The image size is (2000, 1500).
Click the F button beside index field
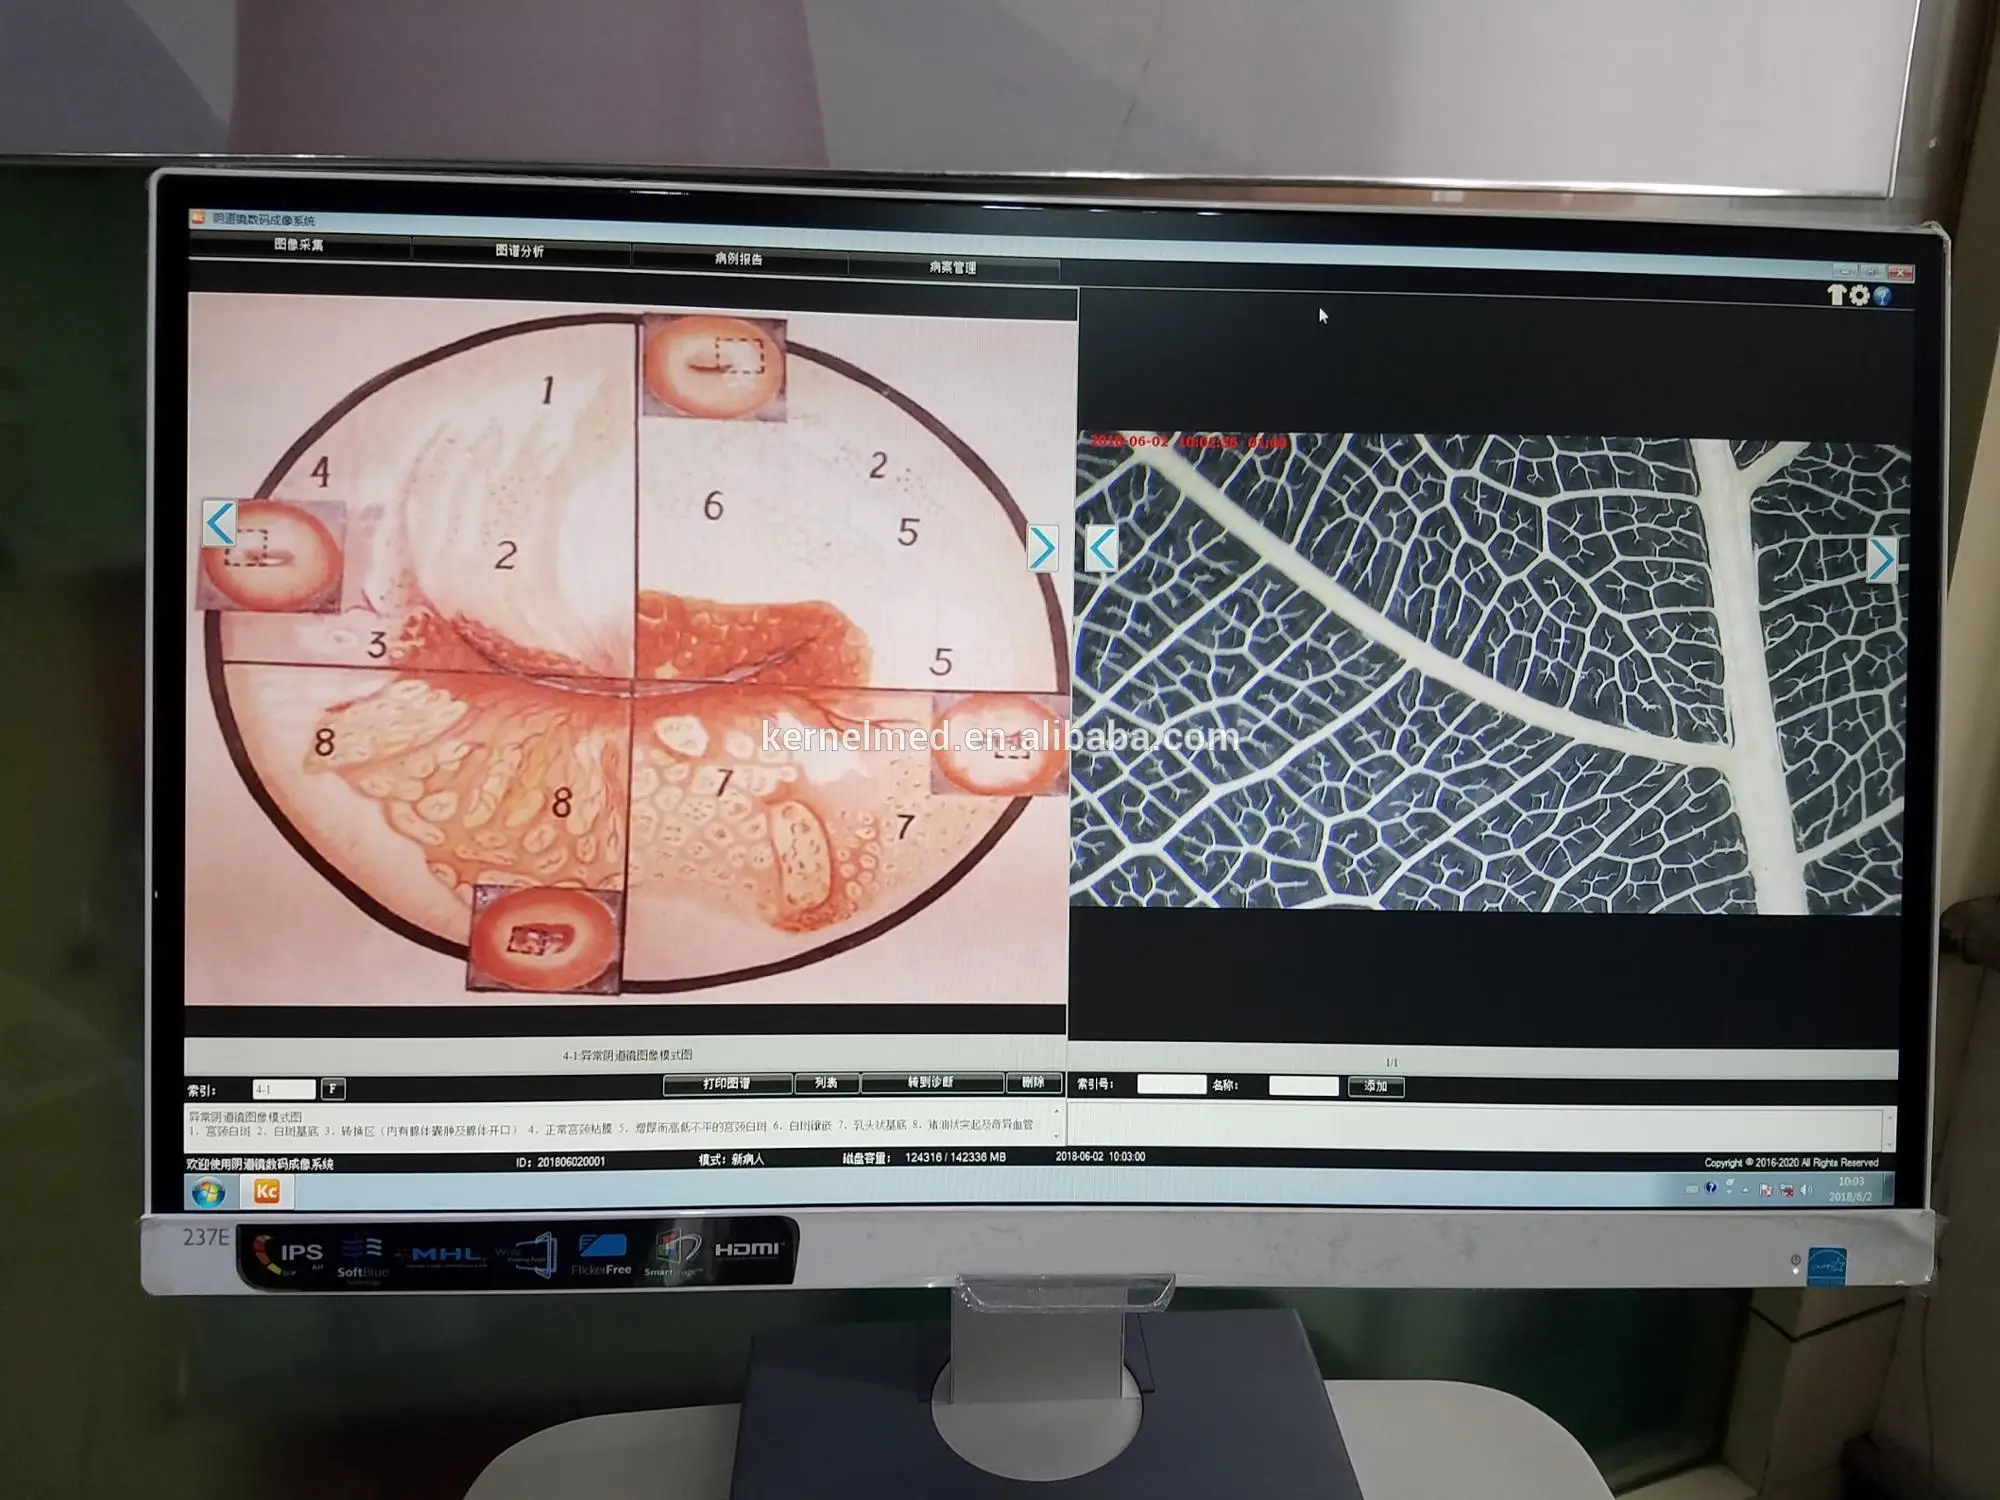(333, 1089)
